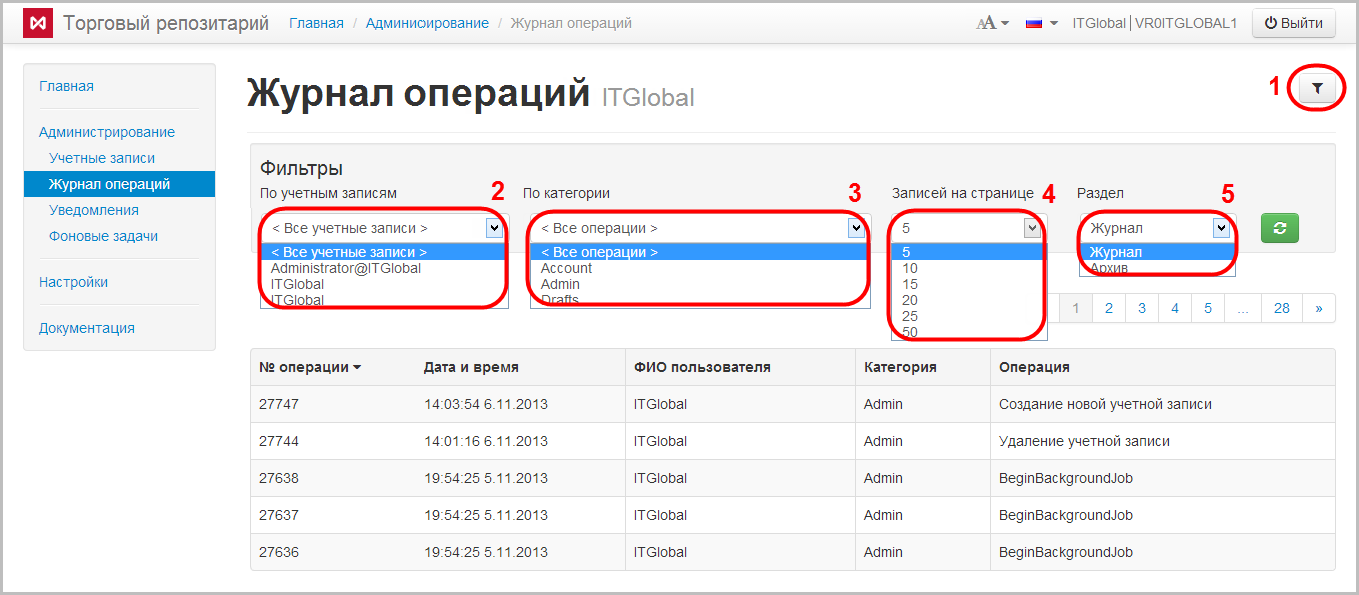Open the Russian flag language selector
Image resolution: width=1359 pixels, height=595 pixels.
coord(1041,23)
